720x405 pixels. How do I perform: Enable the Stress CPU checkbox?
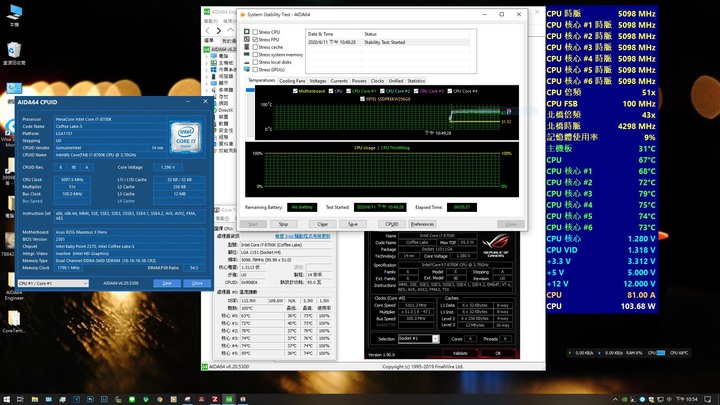pyautogui.click(x=255, y=32)
